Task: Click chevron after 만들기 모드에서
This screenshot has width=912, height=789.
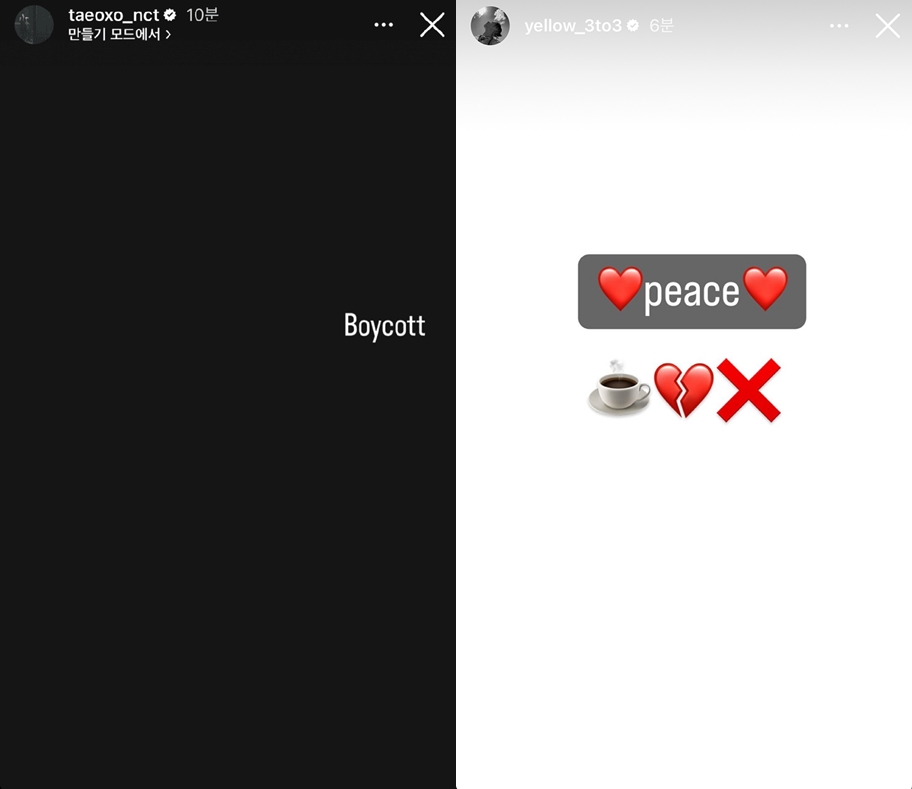Action: pos(168,35)
